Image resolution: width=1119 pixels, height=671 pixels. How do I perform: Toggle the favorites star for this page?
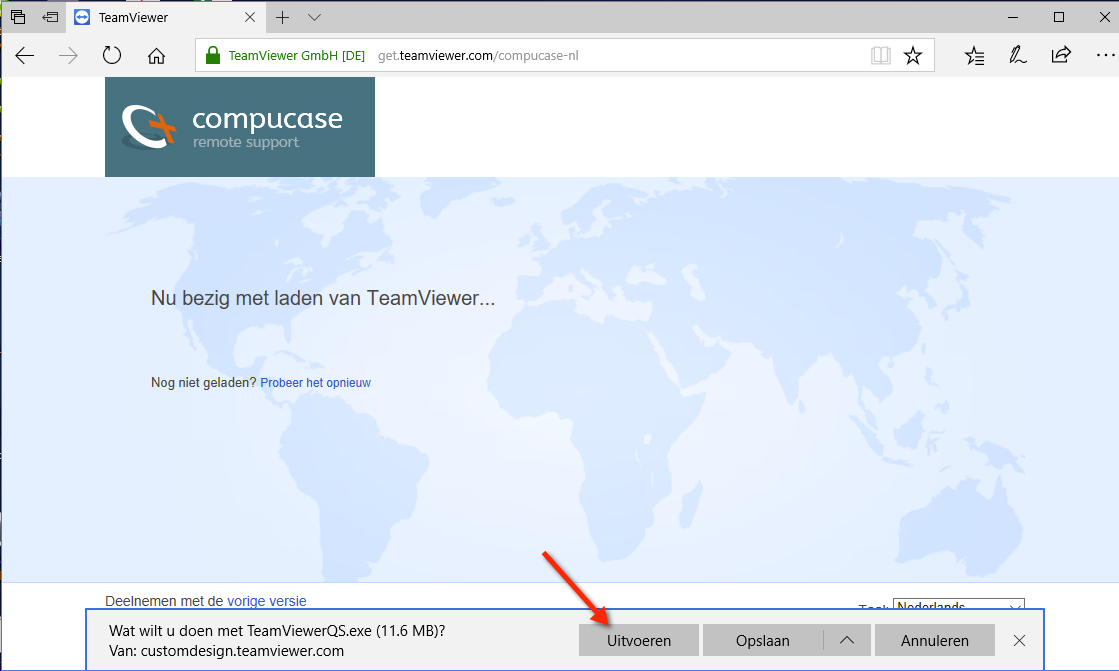click(x=913, y=56)
